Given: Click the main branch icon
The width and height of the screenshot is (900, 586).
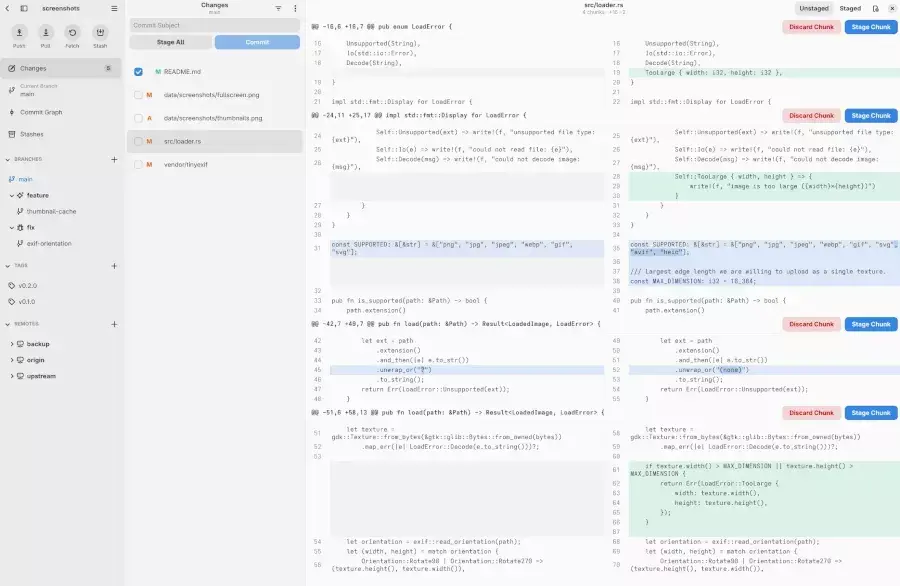Looking at the screenshot, I should tap(11, 179).
